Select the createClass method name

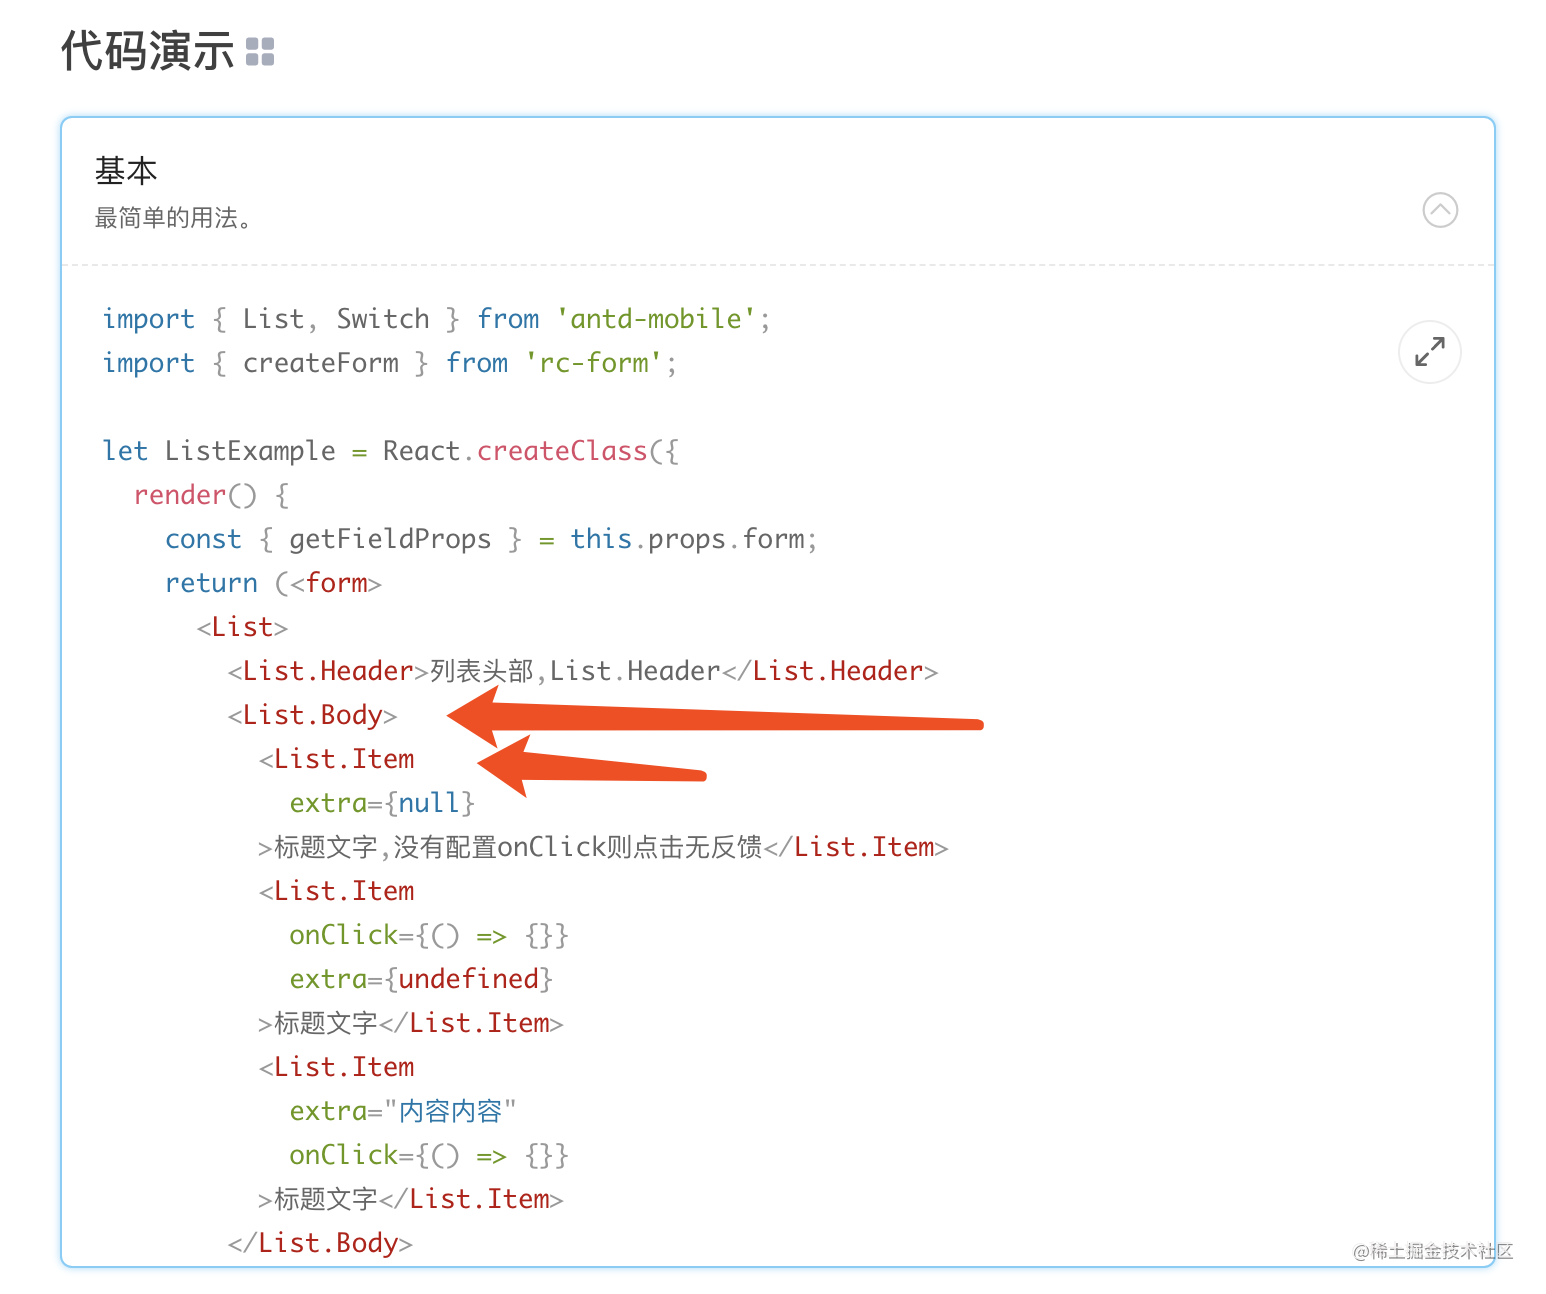click(x=561, y=450)
